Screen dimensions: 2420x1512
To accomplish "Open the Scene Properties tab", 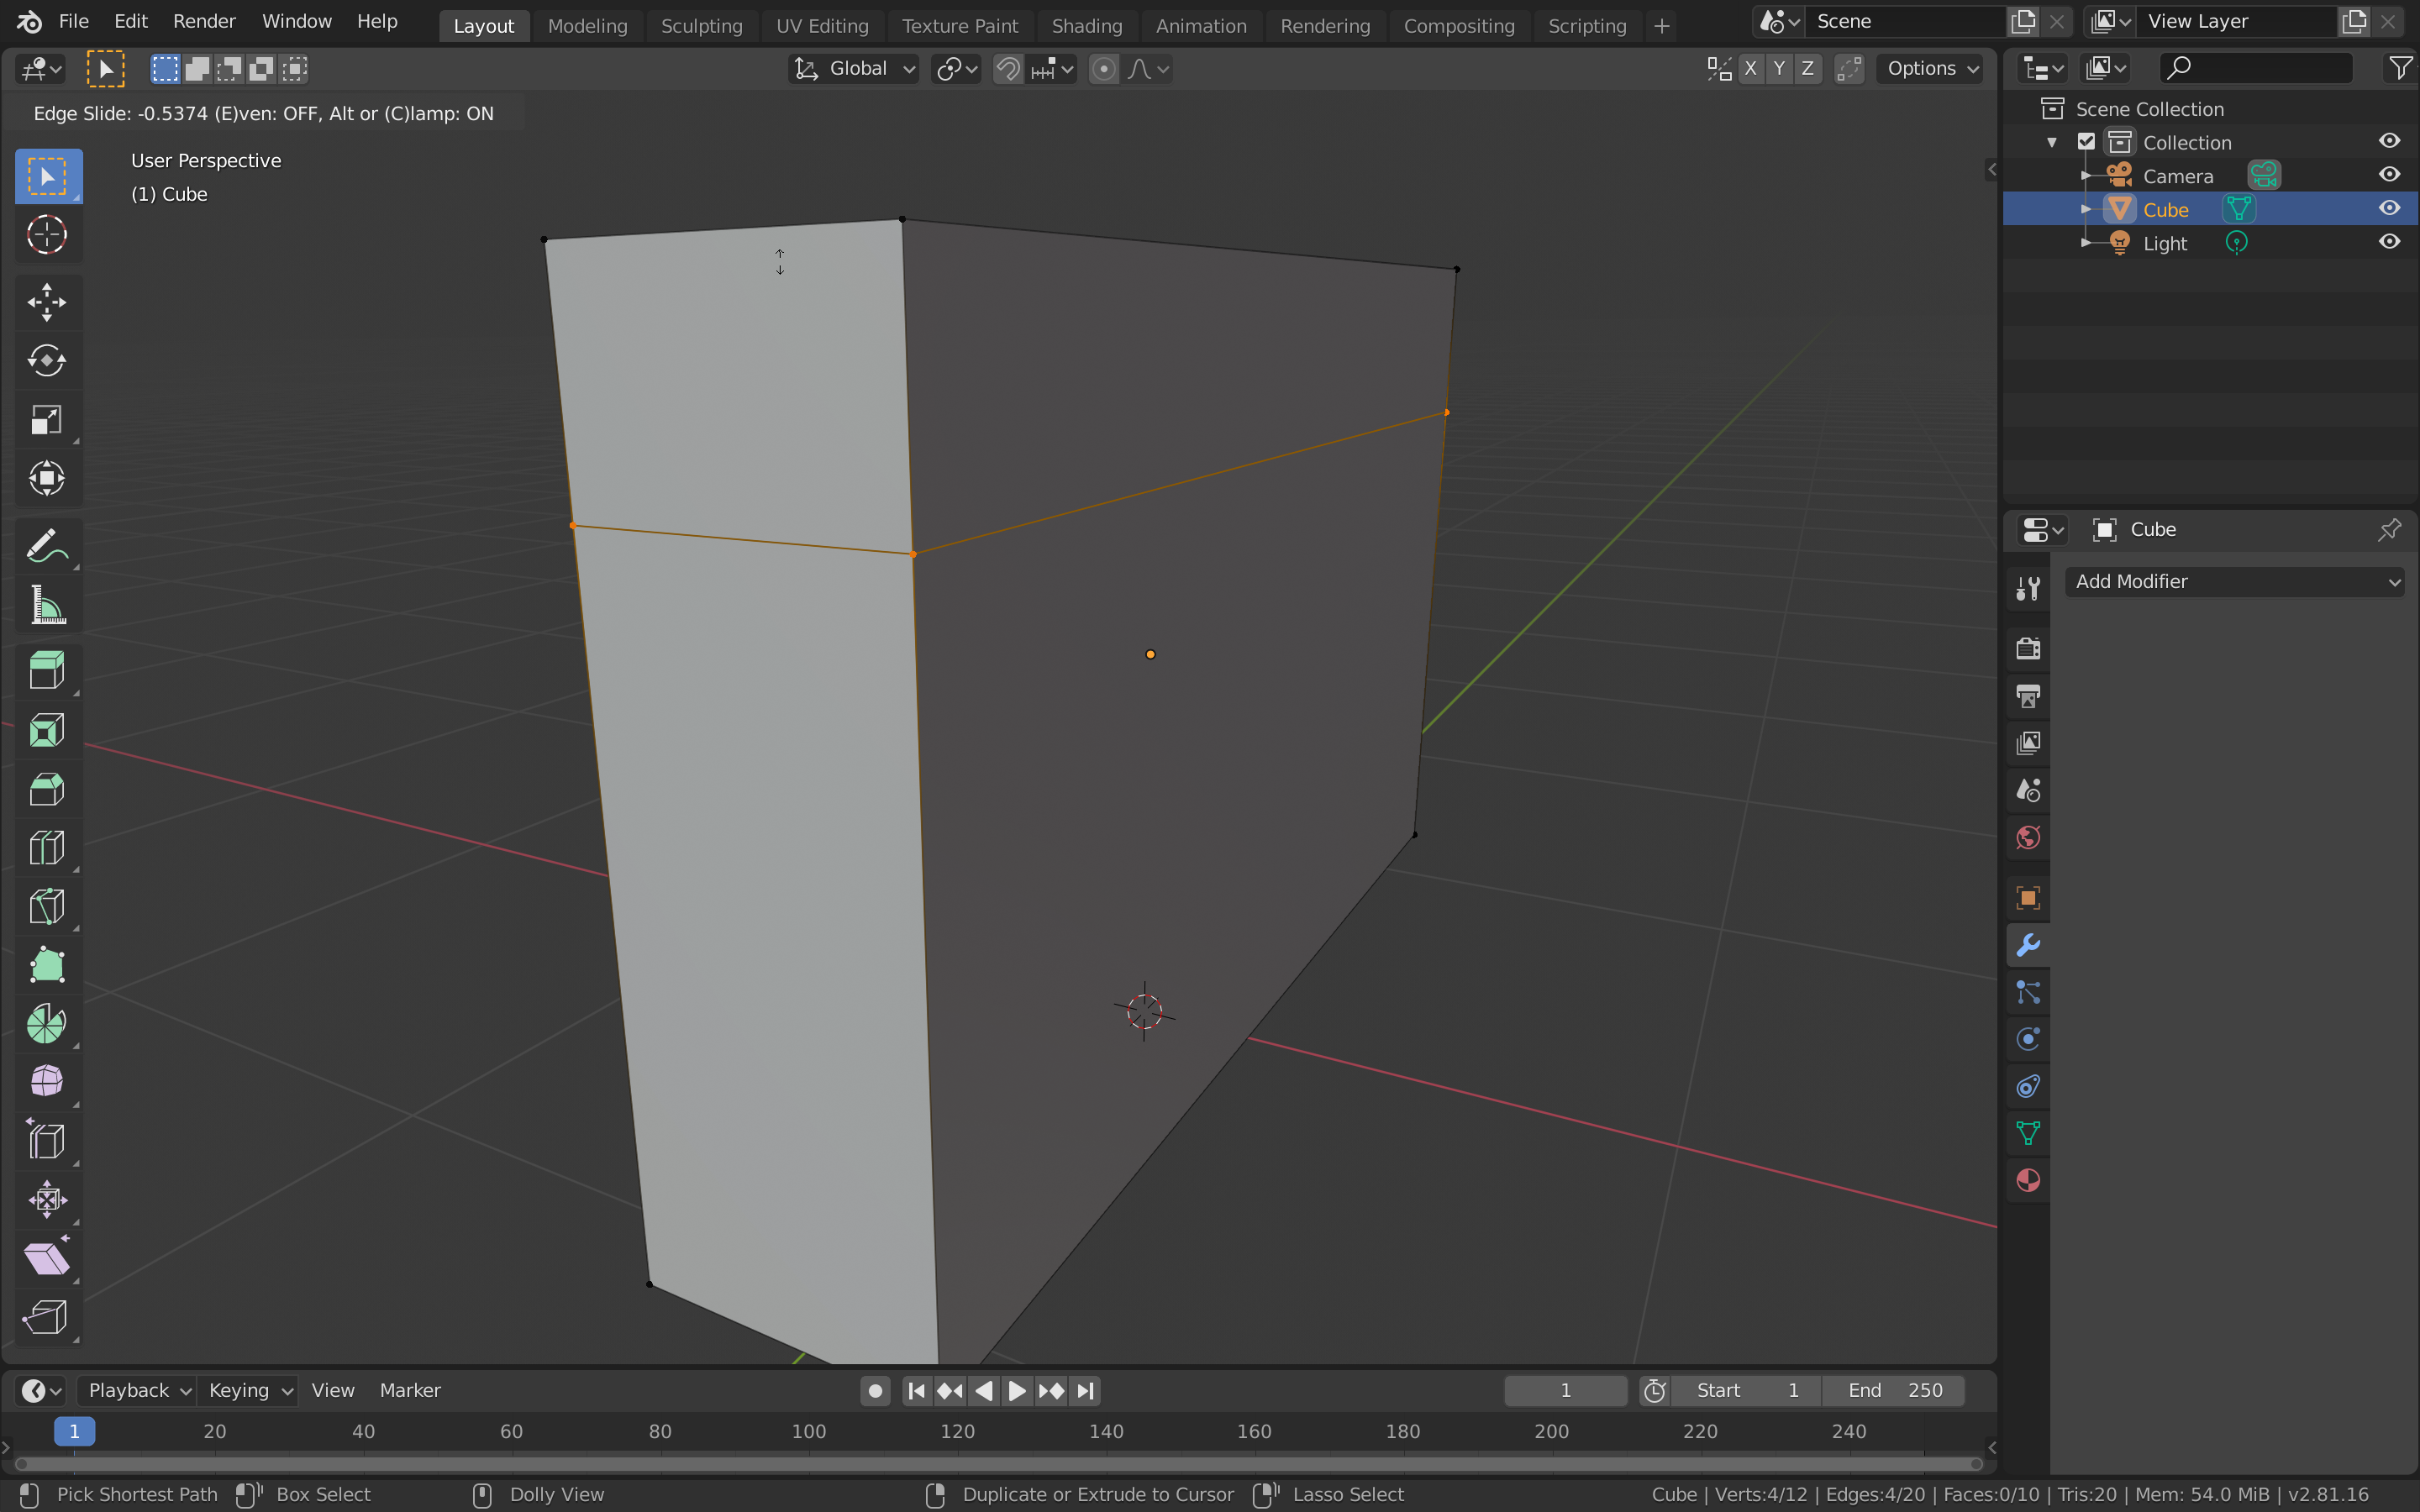I will [x=2028, y=789].
